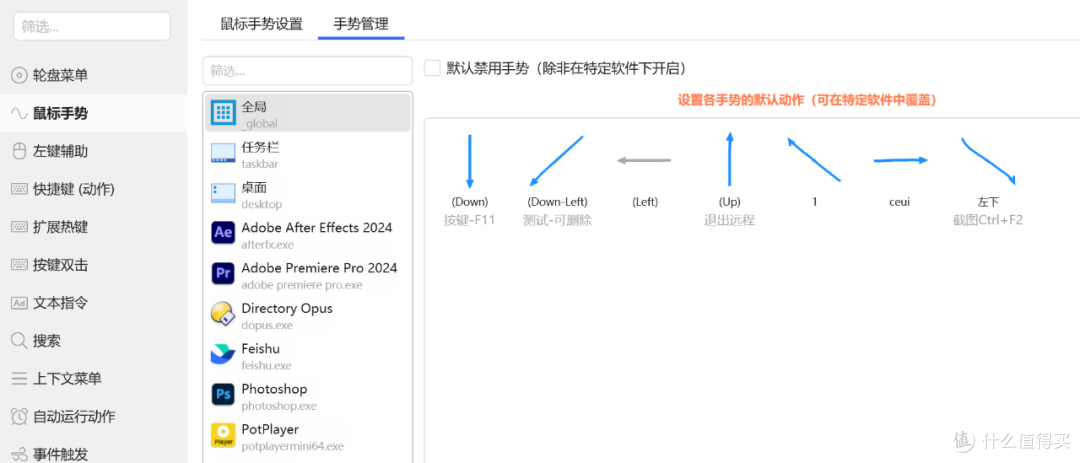The height and width of the screenshot is (463, 1080).
Task: Open 事件触发 sidebar section
Action: click(93, 453)
